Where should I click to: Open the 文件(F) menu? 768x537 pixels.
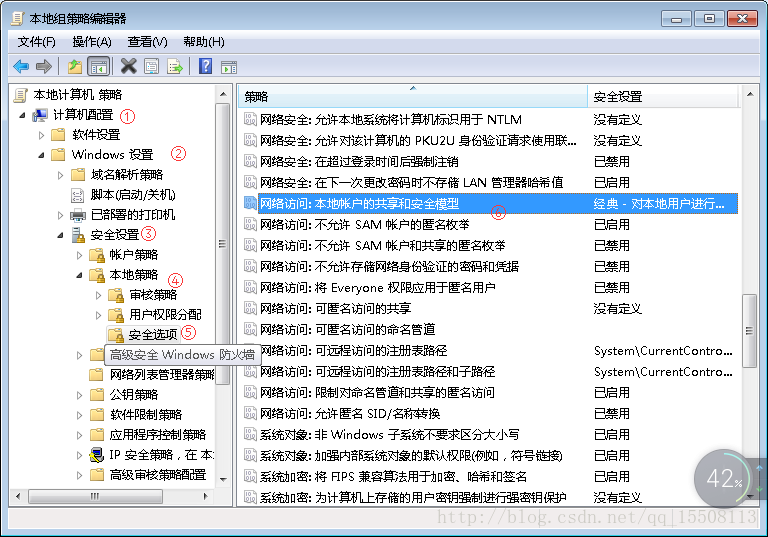37,42
